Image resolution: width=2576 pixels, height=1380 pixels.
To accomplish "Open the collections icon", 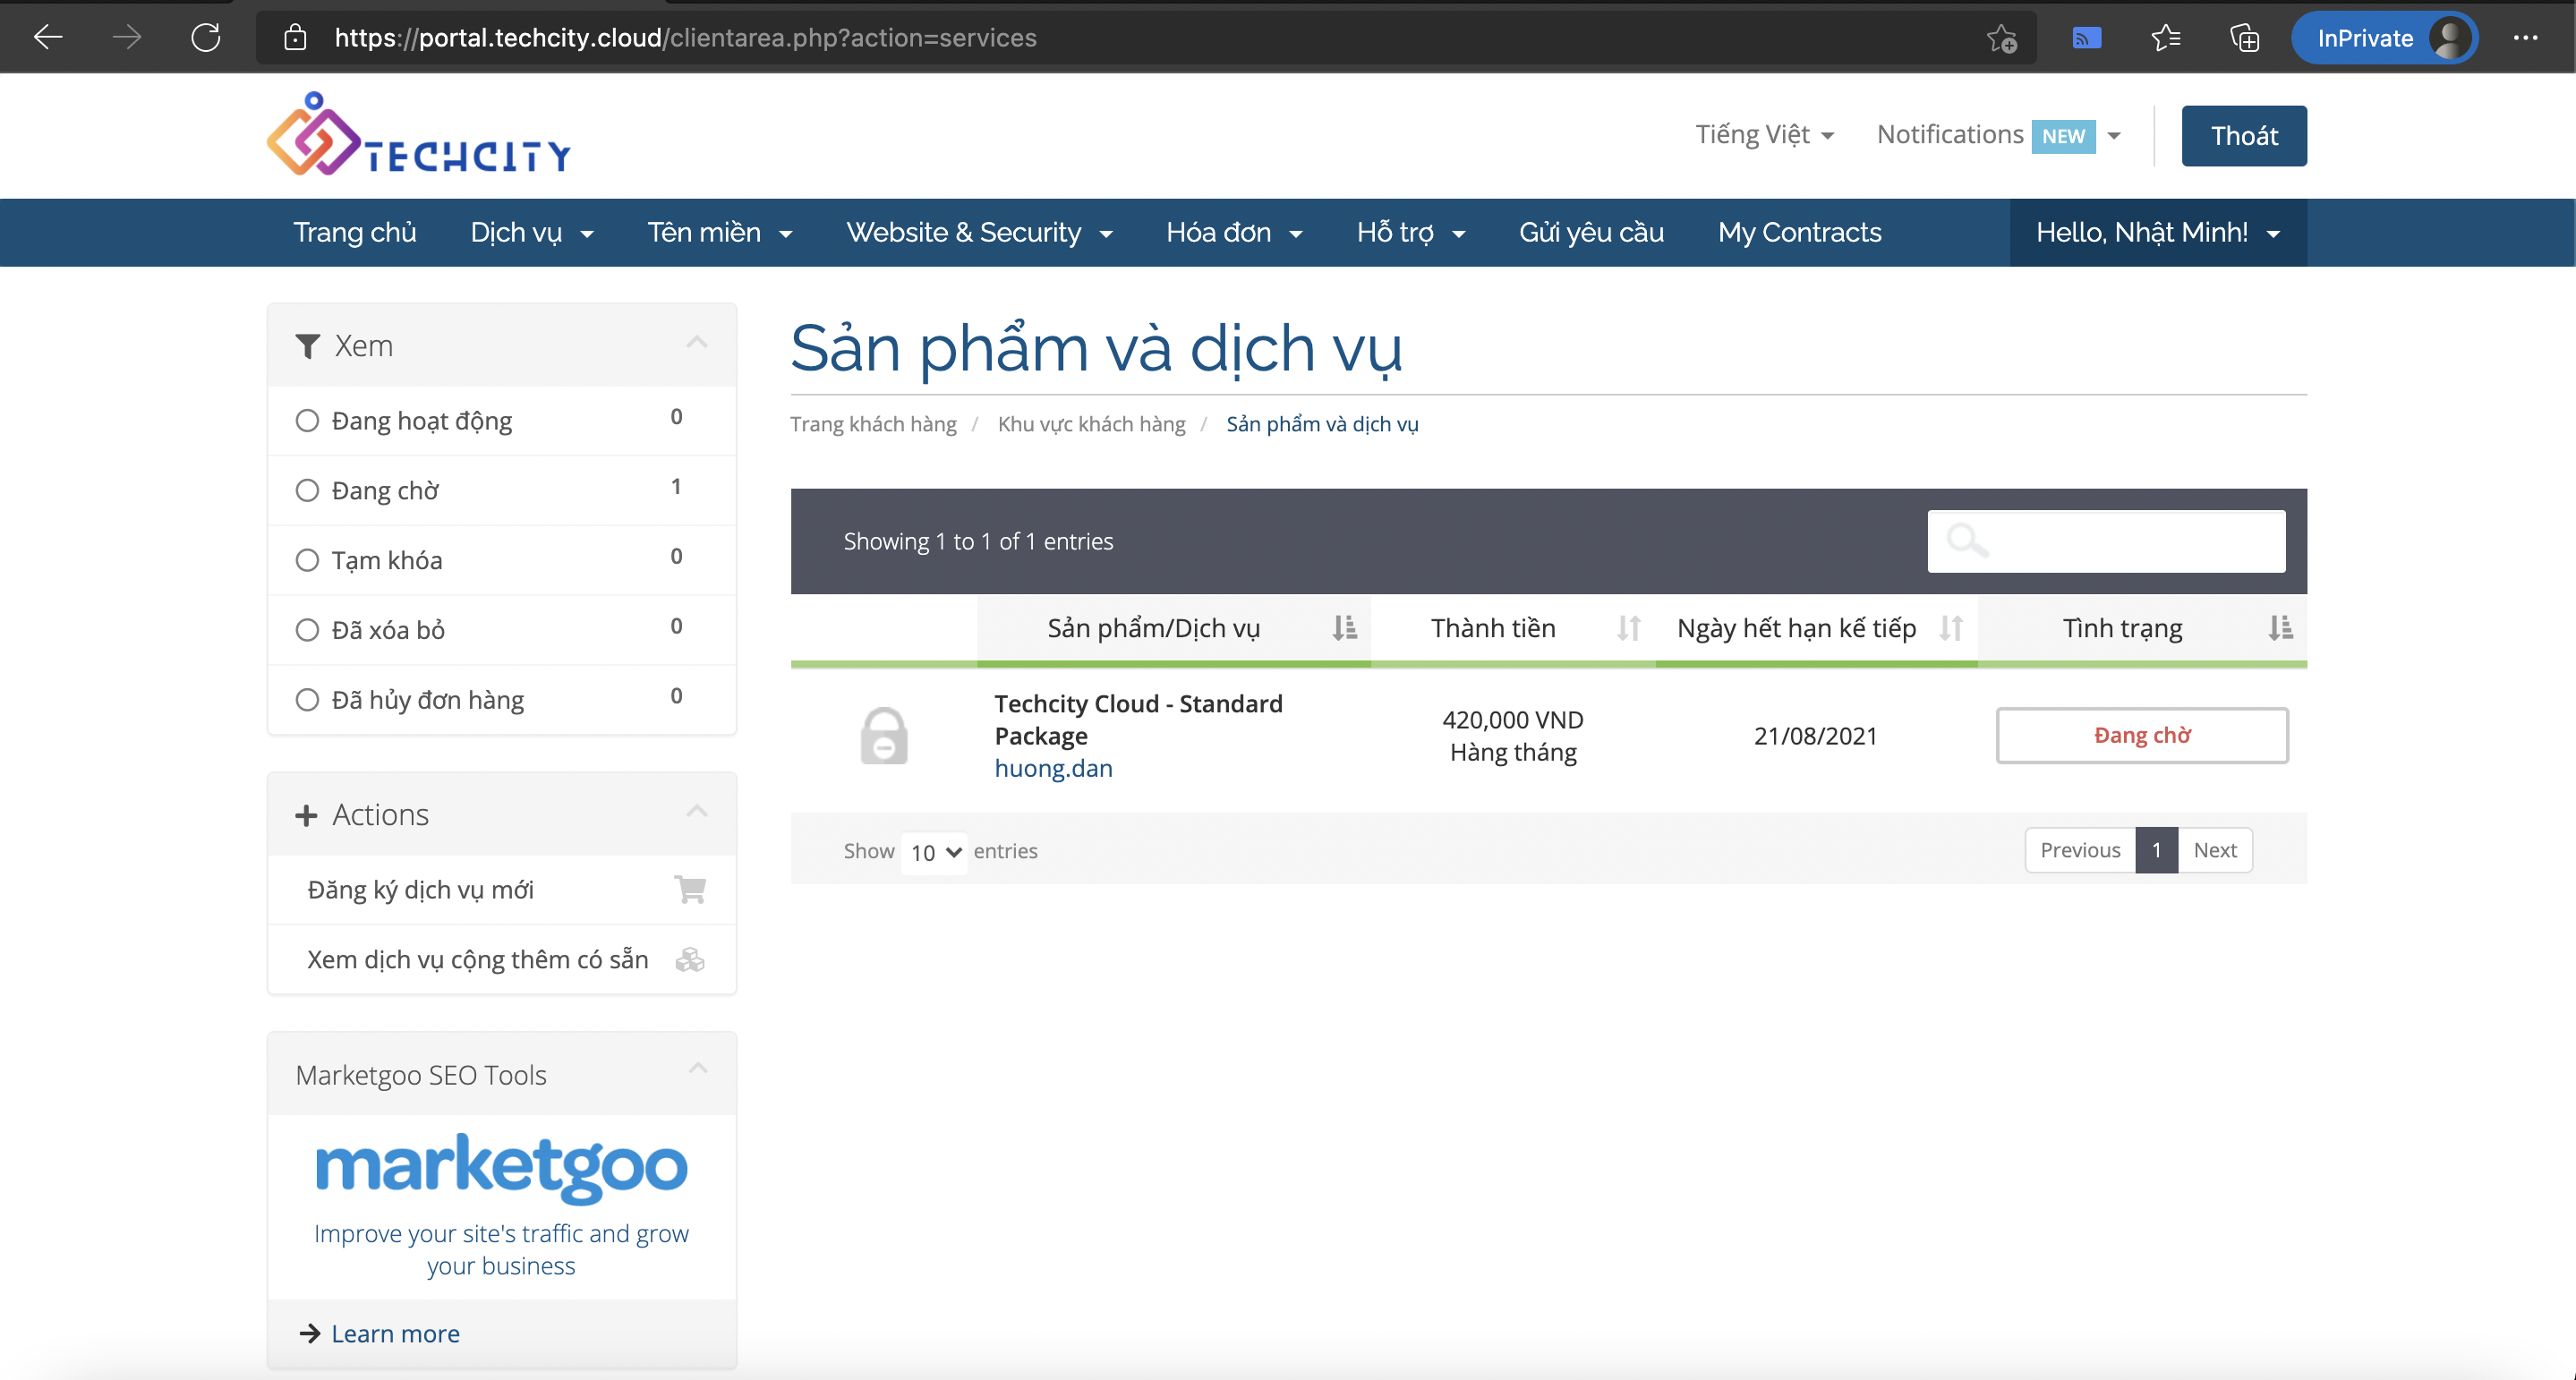I will point(2244,38).
